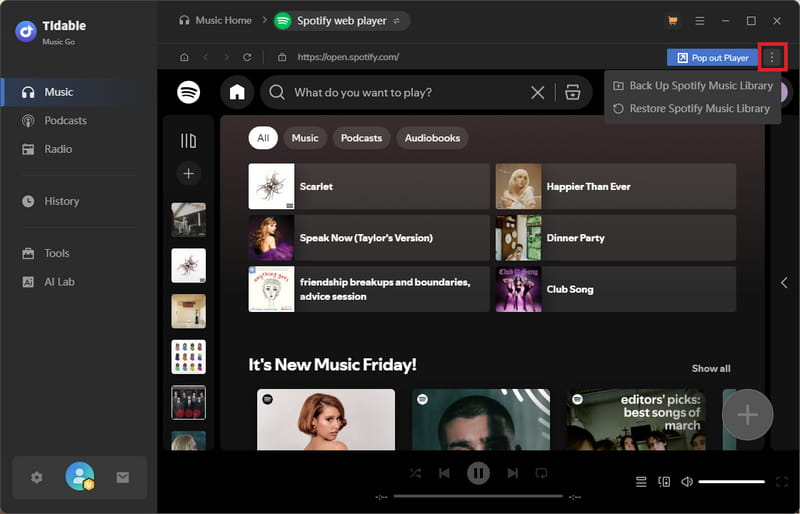The width and height of the screenshot is (800, 514).
Task: Pause the current playback
Action: pos(479,474)
